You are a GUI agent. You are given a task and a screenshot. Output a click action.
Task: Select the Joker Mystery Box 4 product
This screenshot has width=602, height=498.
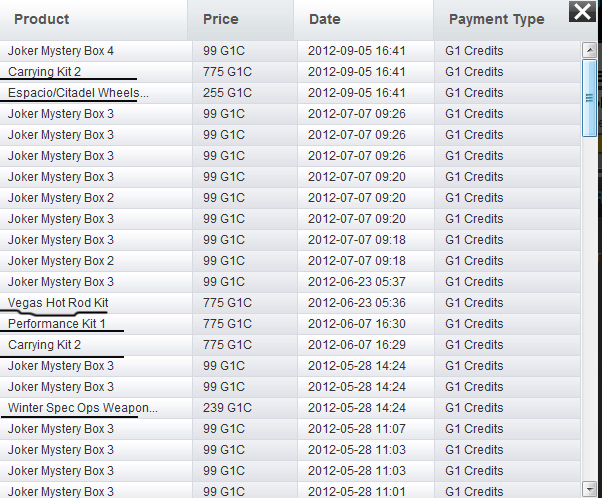(61, 51)
